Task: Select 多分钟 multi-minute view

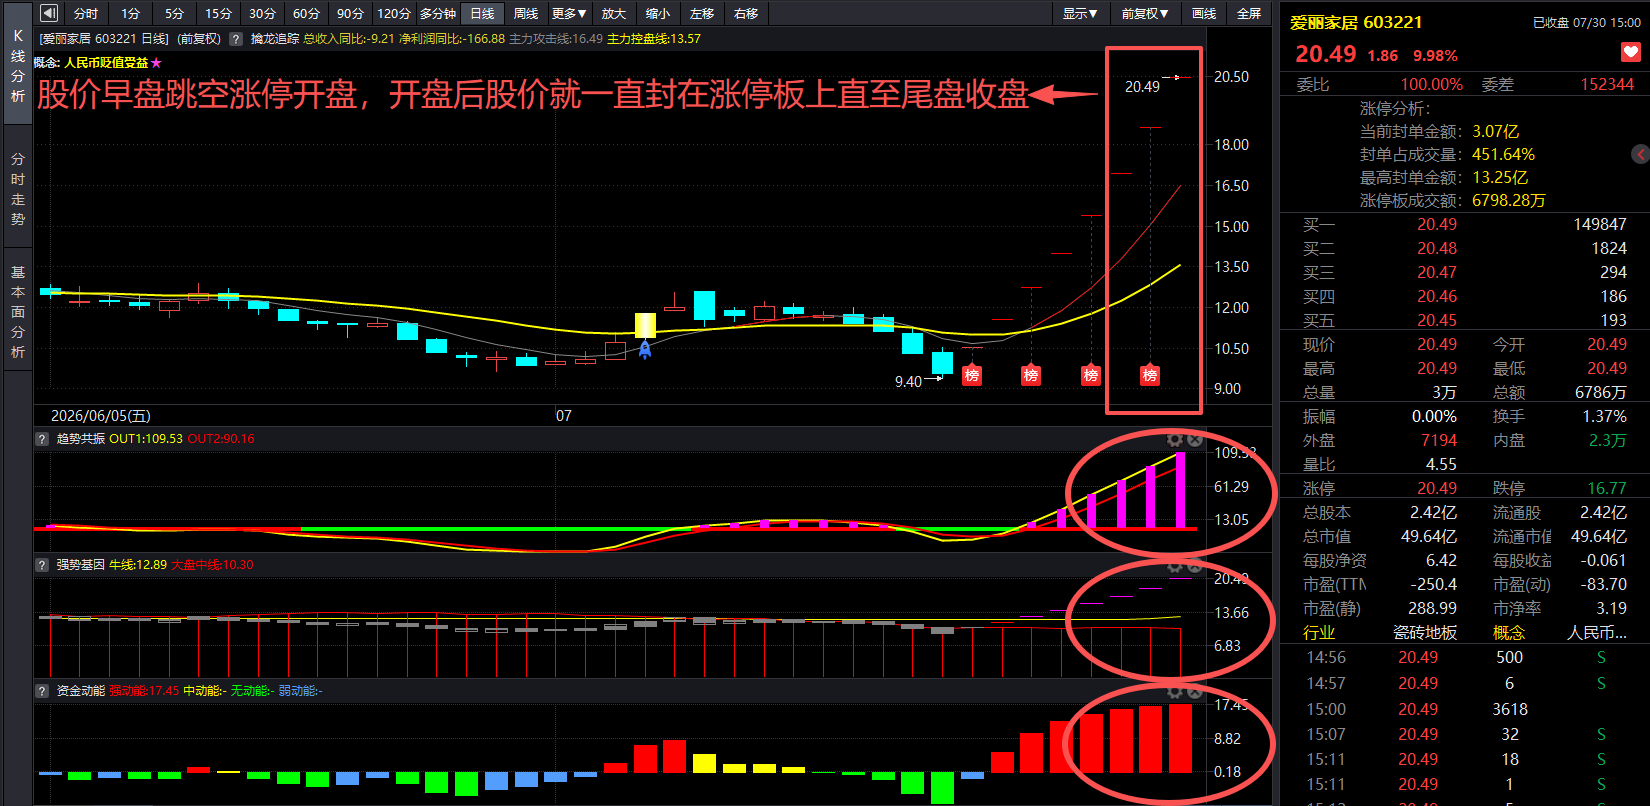Action: click(438, 13)
